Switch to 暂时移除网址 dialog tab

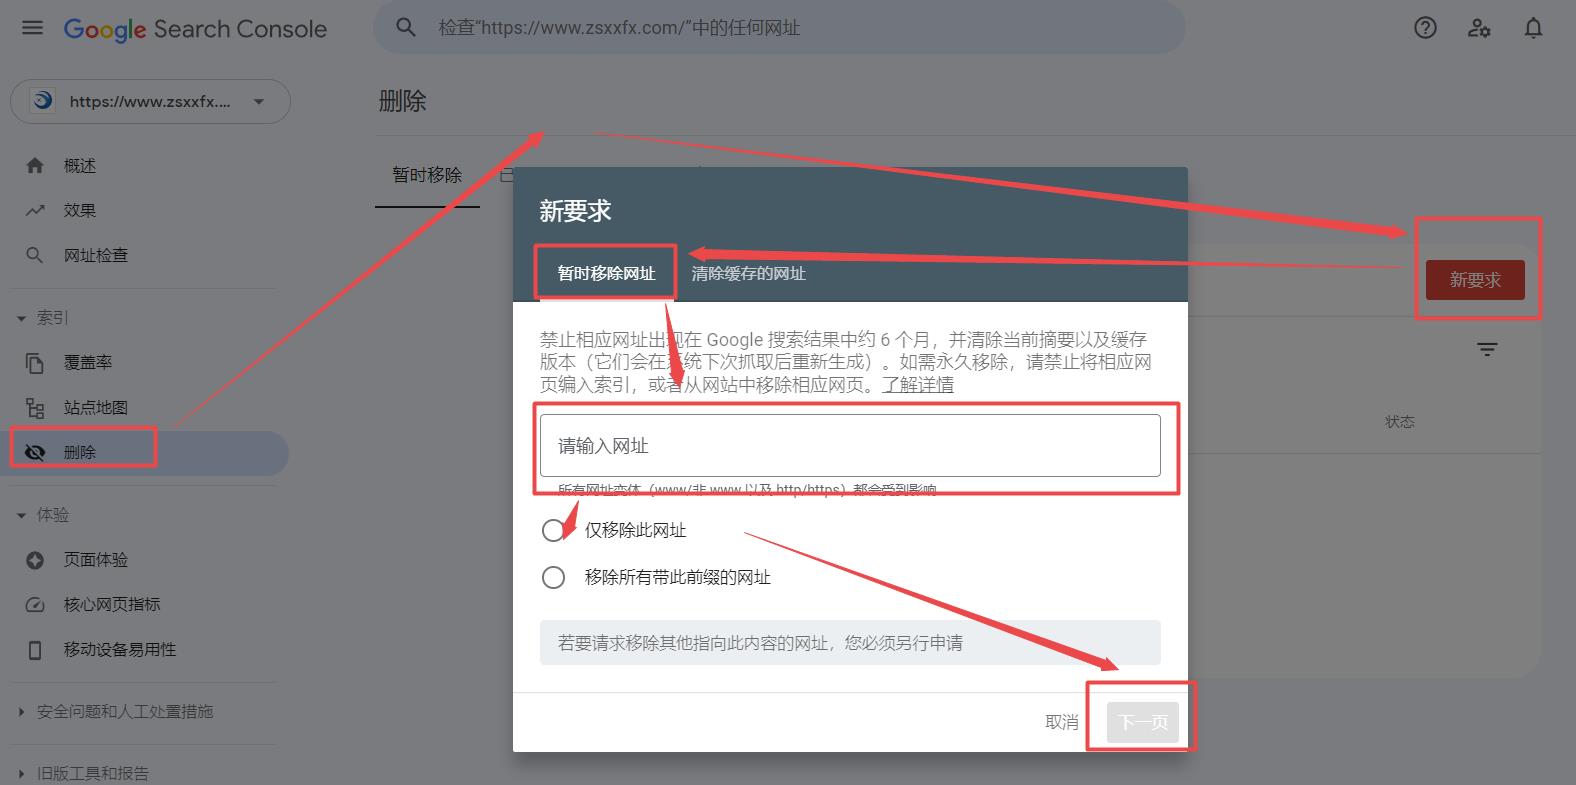click(x=606, y=273)
